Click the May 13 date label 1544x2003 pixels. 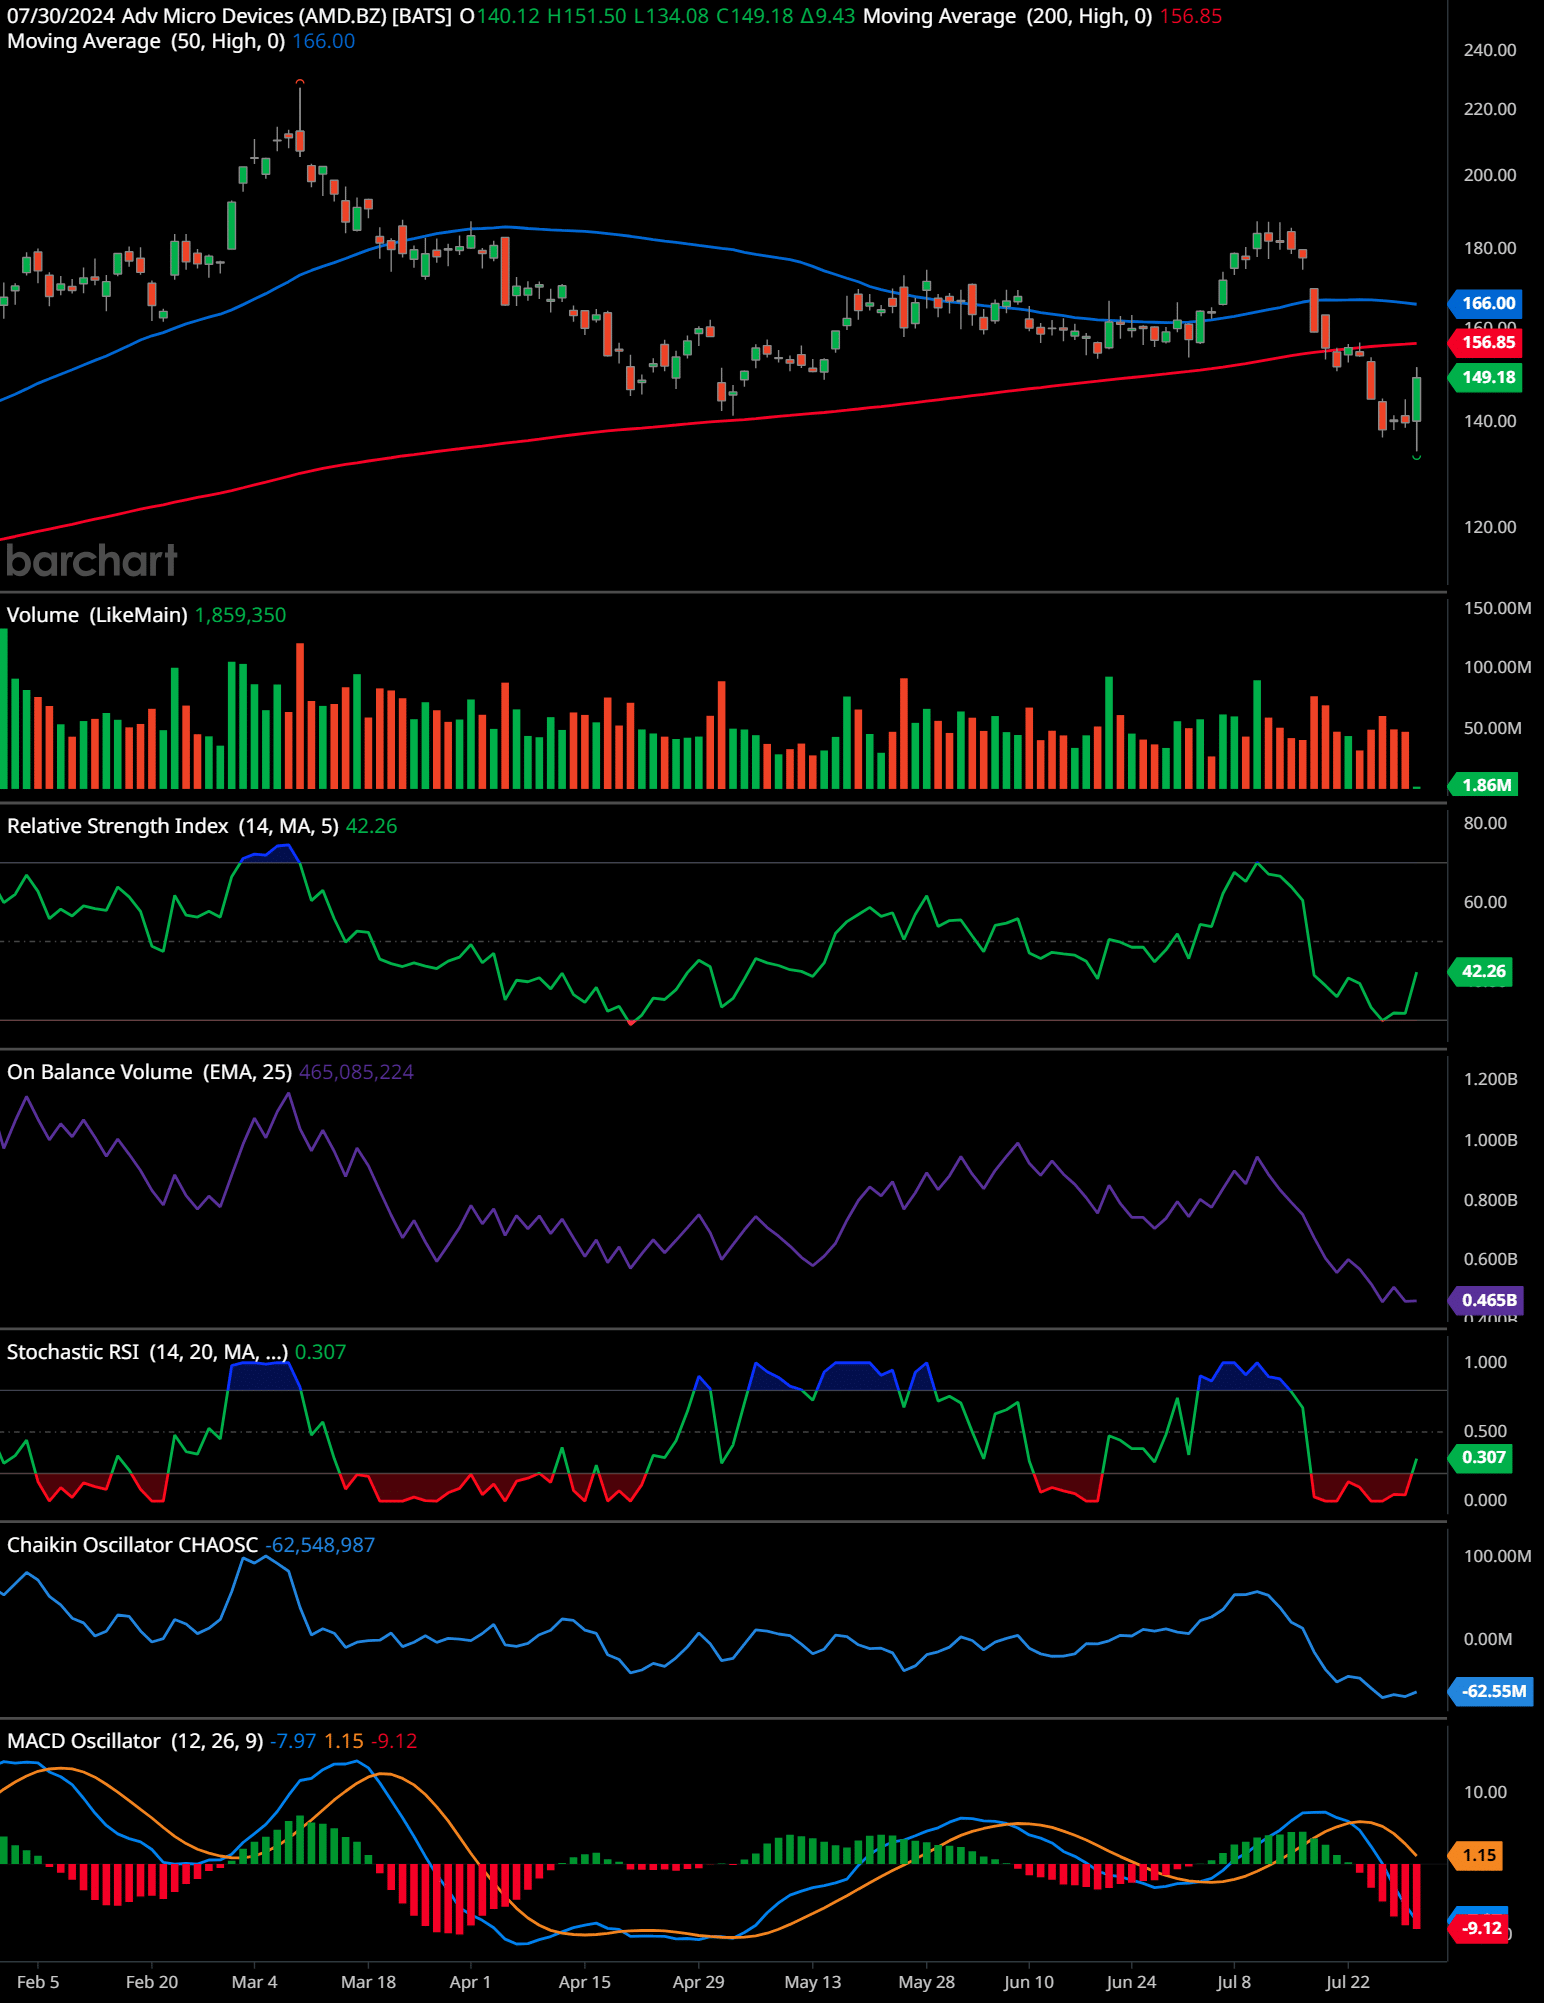pyautogui.click(x=812, y=1982)
